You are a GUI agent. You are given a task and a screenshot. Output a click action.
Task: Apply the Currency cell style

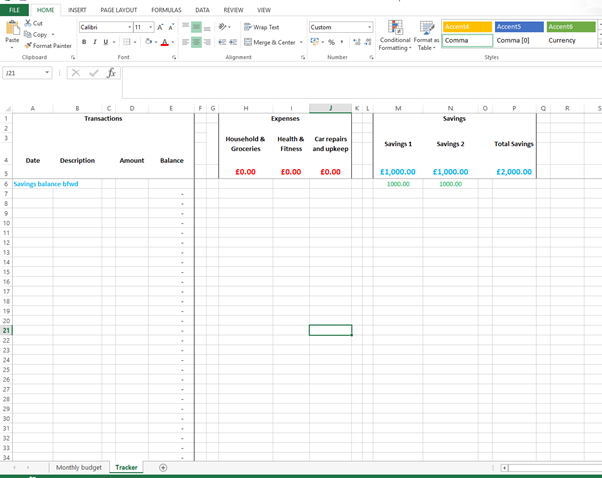click(x=571, y=41)
